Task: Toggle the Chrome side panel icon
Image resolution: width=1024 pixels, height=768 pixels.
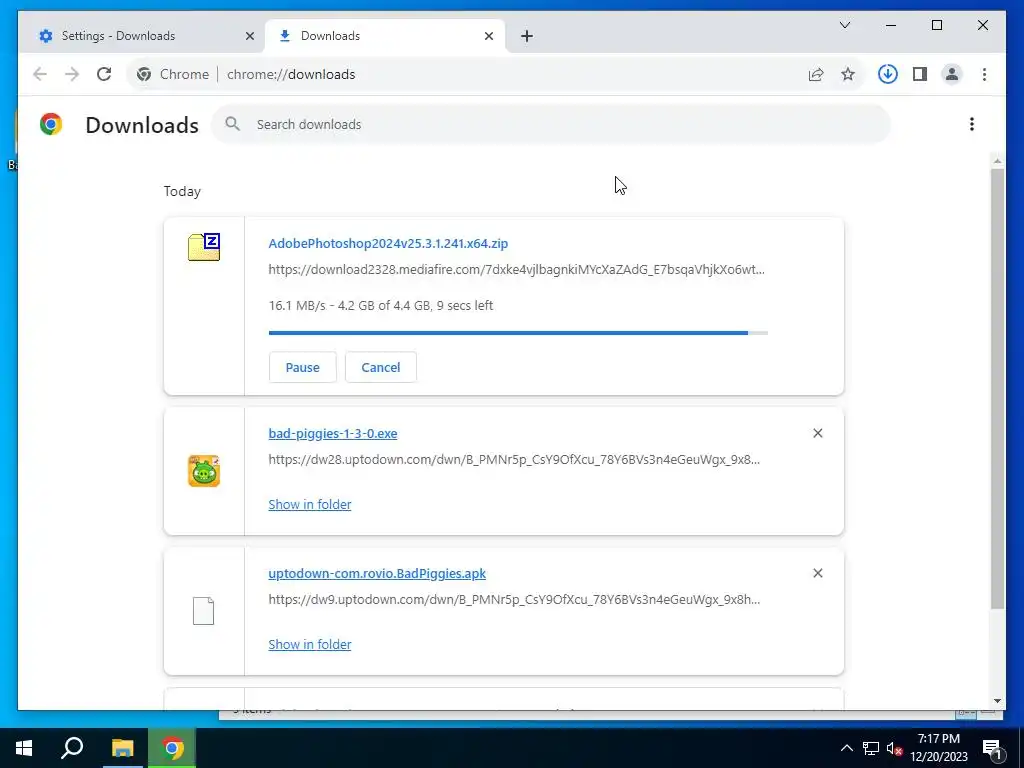Action: pyautogui.click(x=920, y=74)
